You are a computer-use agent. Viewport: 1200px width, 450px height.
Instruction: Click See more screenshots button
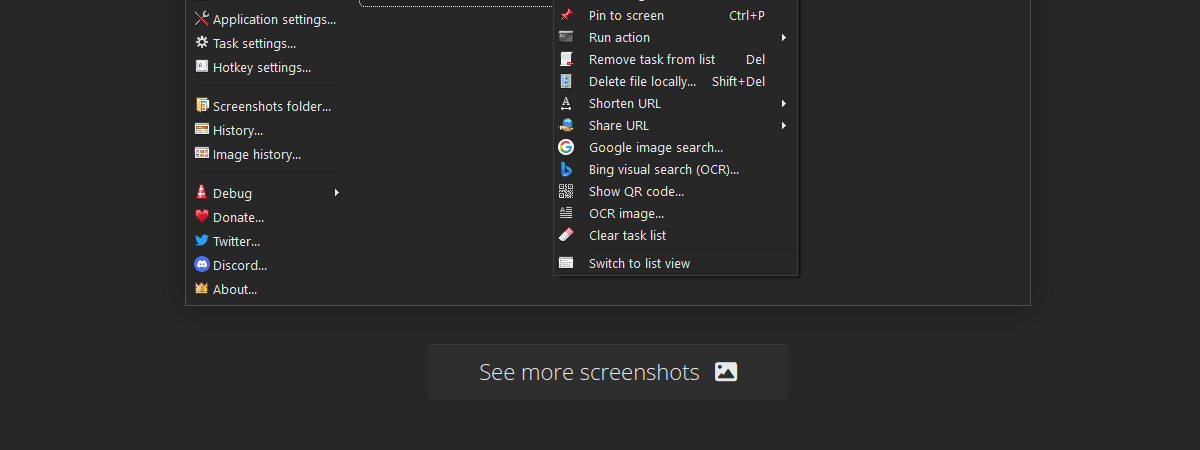point(608,372)
